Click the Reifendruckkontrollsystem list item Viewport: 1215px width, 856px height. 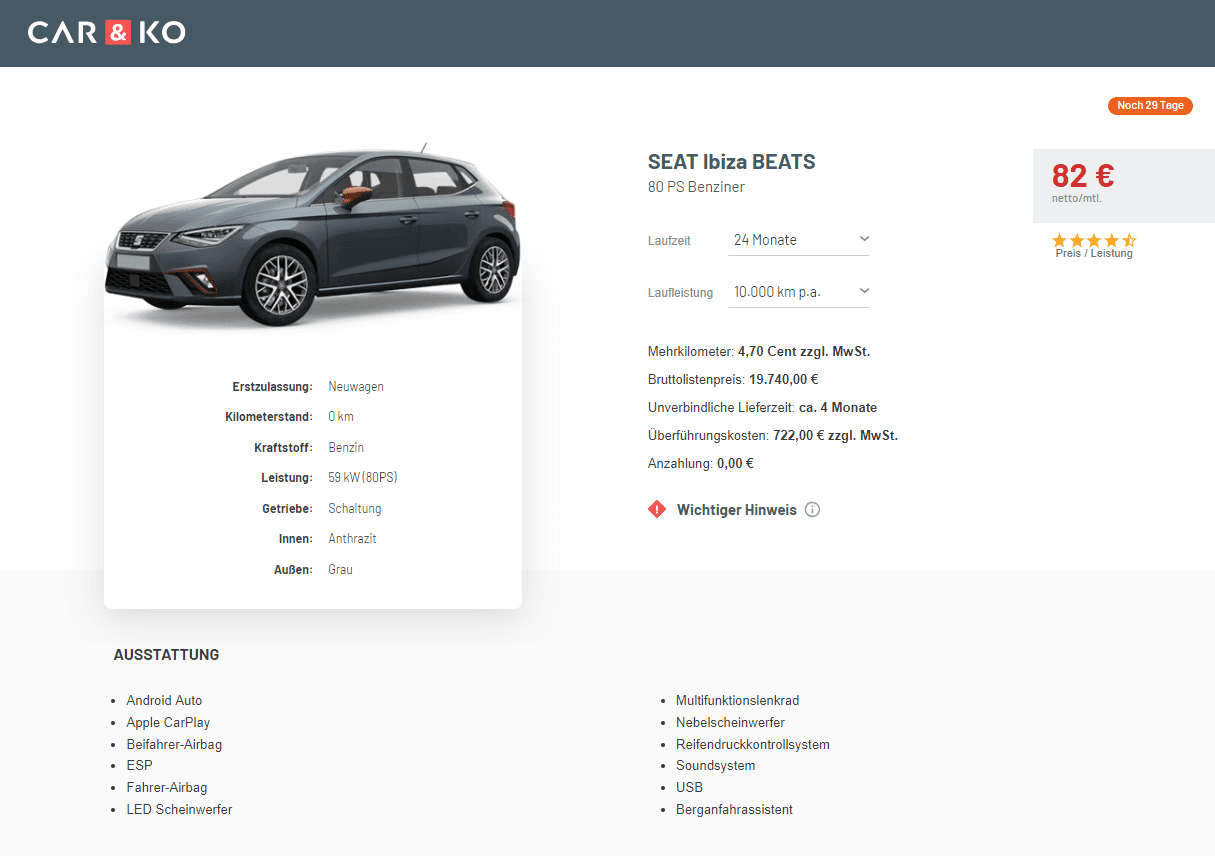point(753,745)
